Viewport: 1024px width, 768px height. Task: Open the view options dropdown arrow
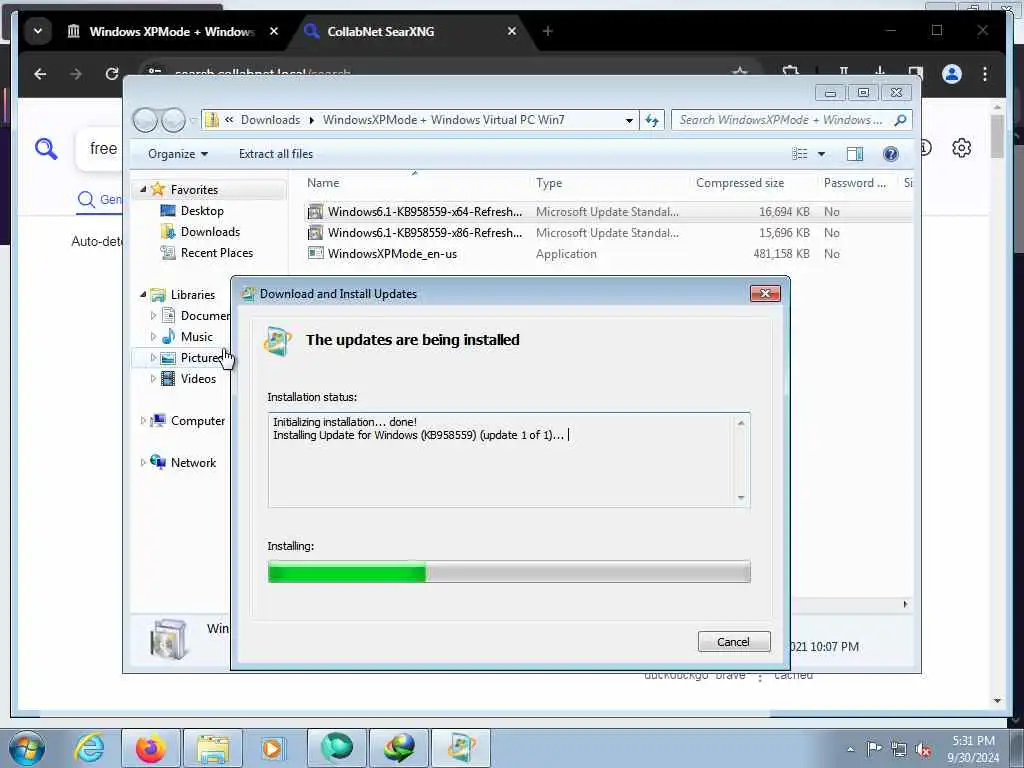coord(822,154)
